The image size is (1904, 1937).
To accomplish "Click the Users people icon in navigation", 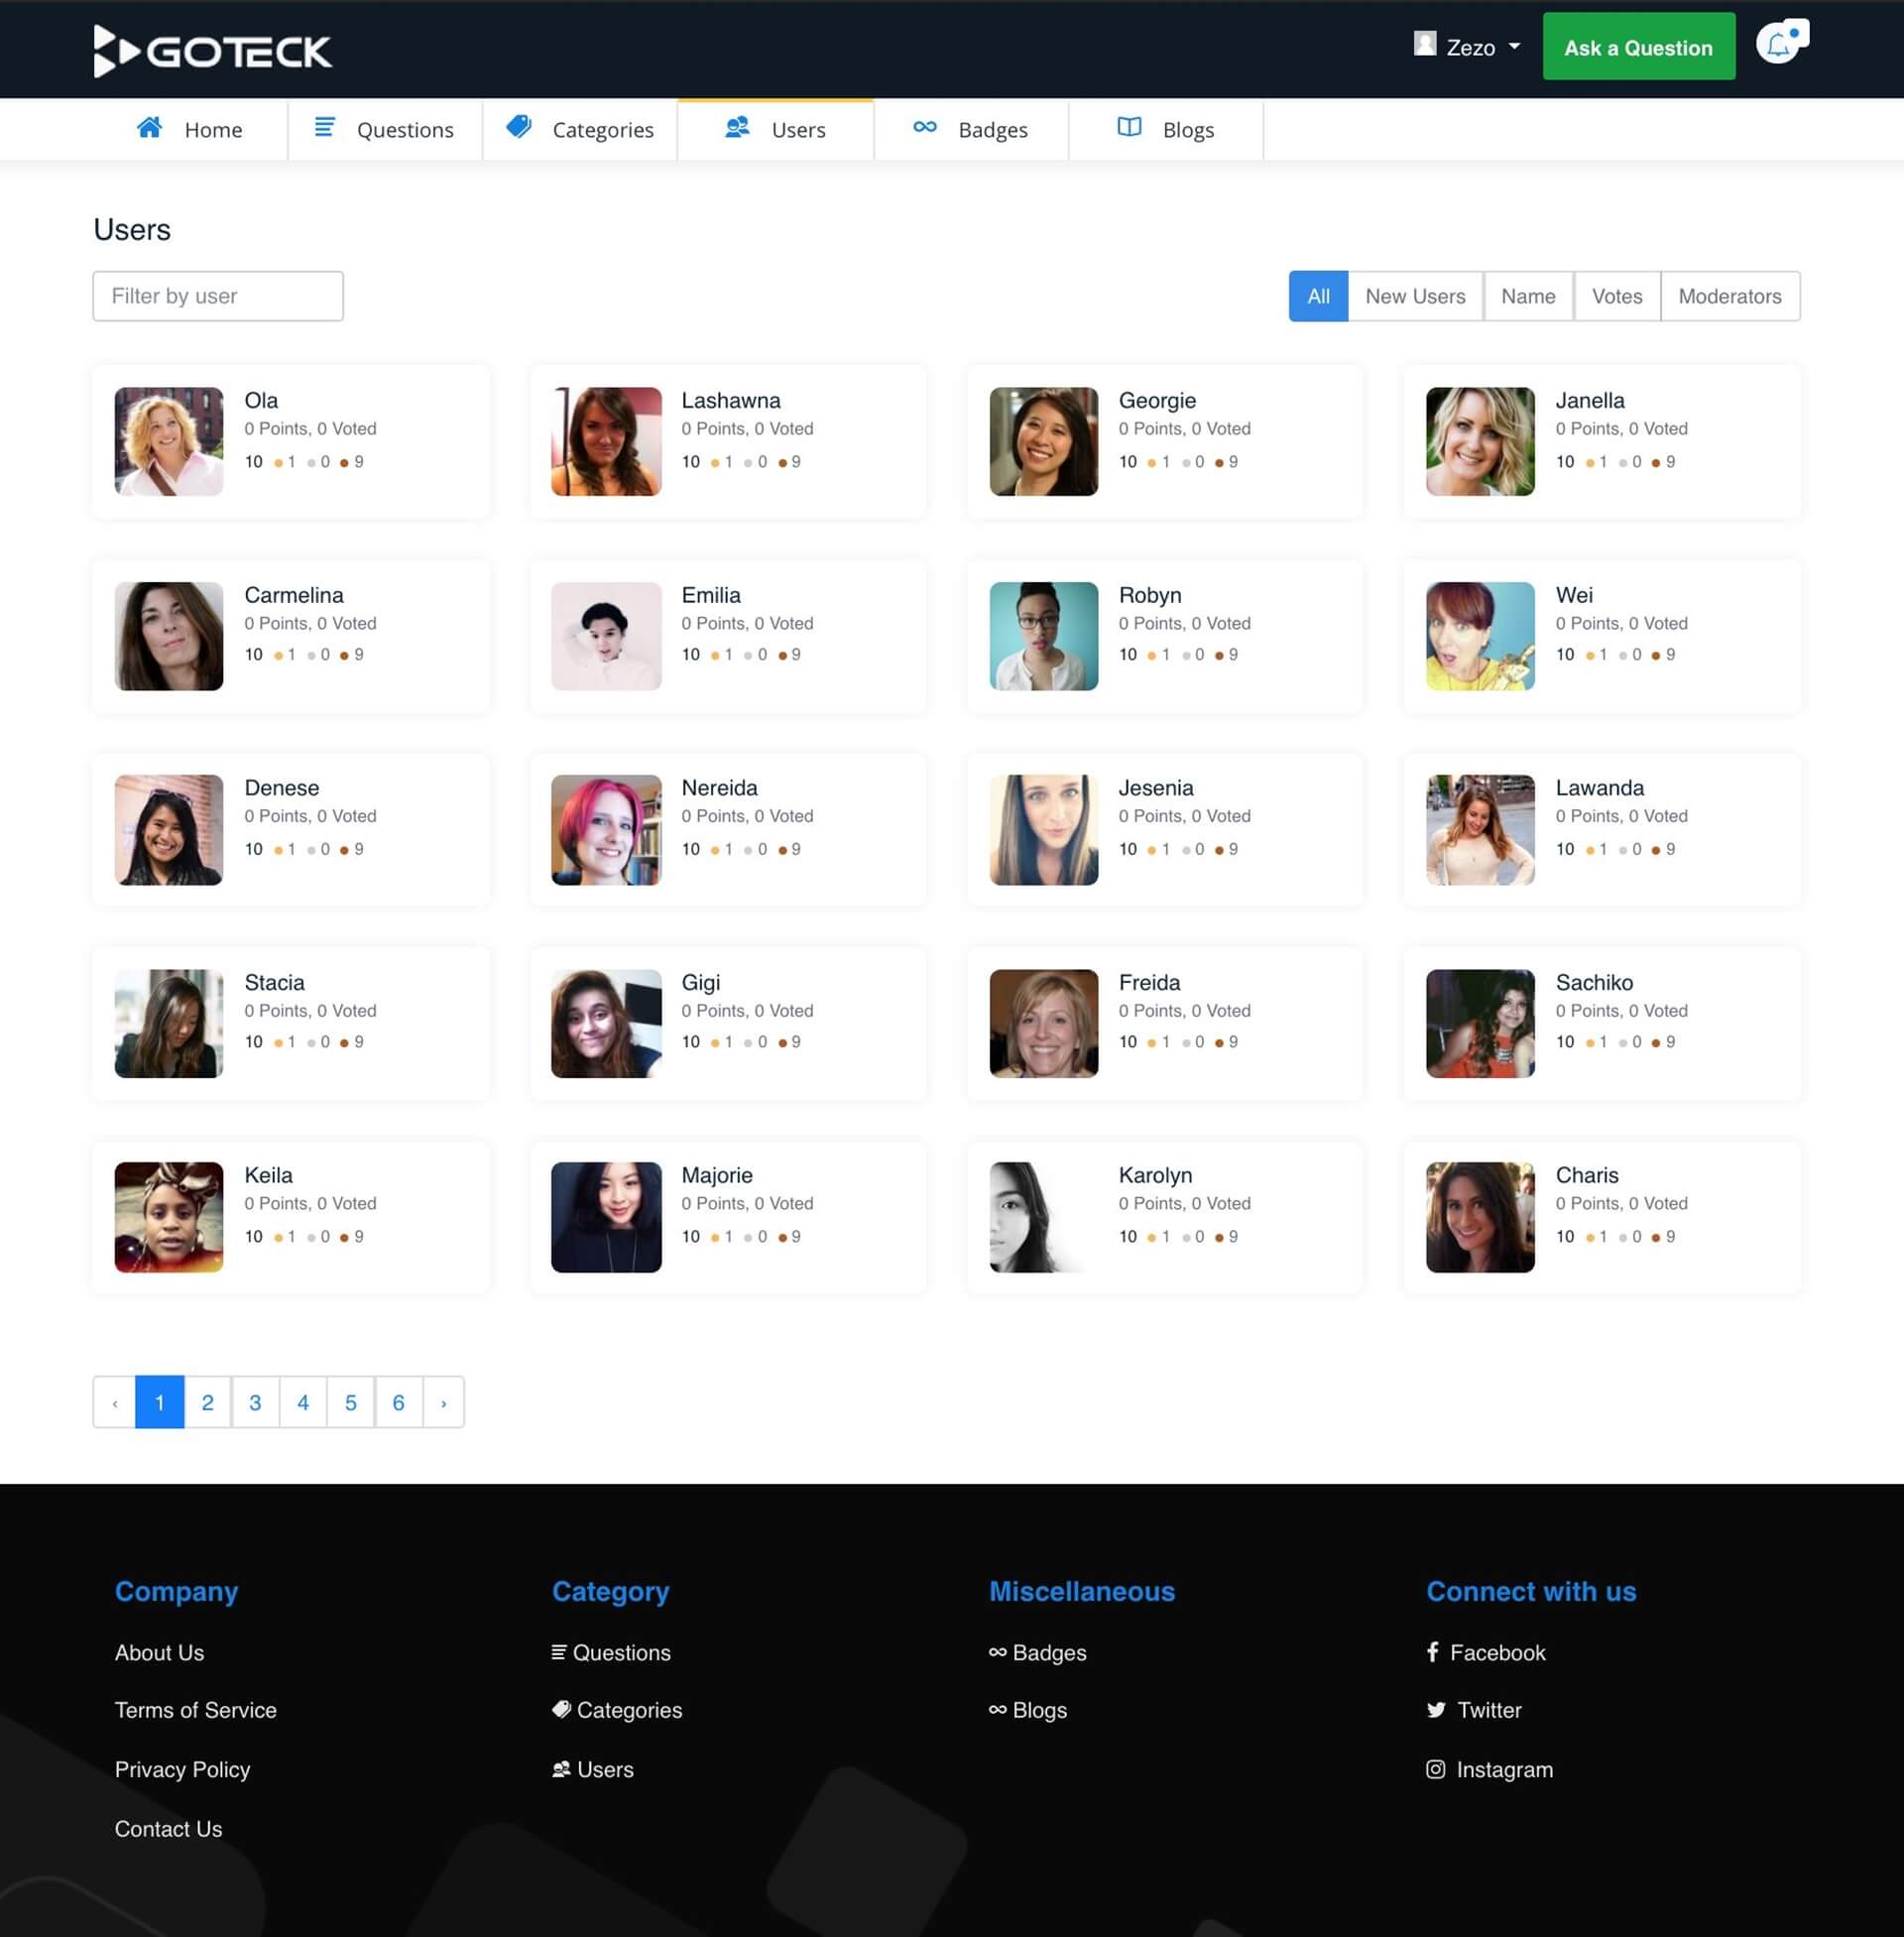I will (x=736, y=127).
